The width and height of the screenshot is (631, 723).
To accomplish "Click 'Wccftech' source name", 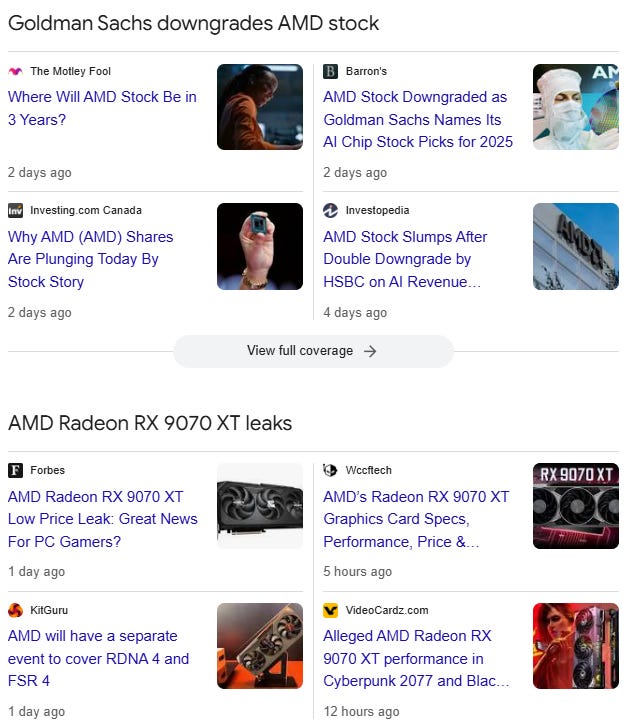I will (x=369, y=470).
